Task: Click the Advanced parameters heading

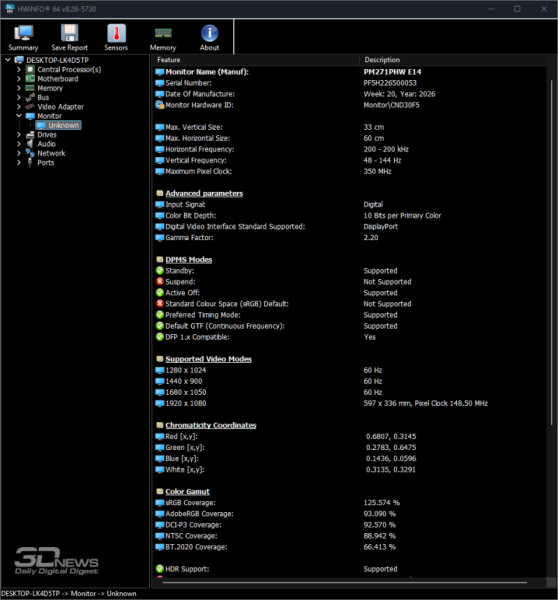Action: pos(204,193)
